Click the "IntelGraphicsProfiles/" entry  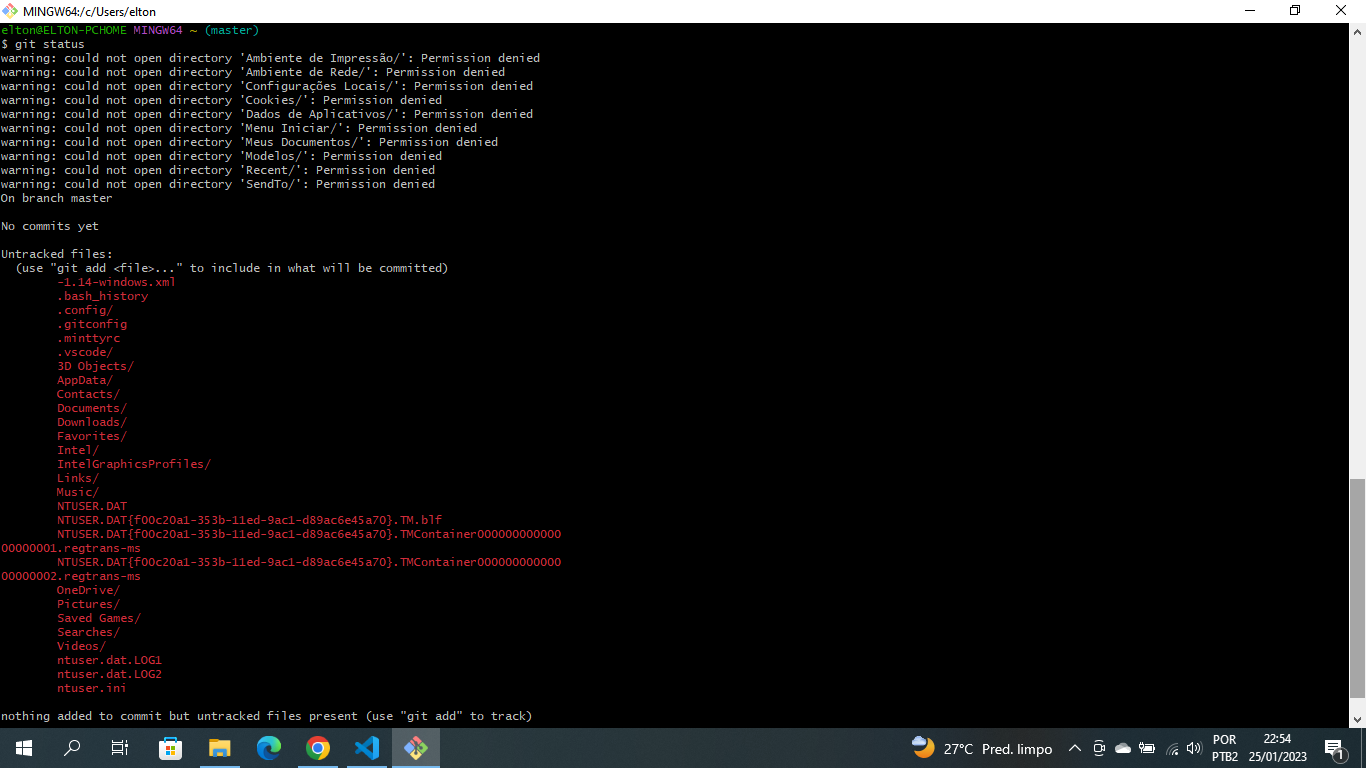pos(134,464)
